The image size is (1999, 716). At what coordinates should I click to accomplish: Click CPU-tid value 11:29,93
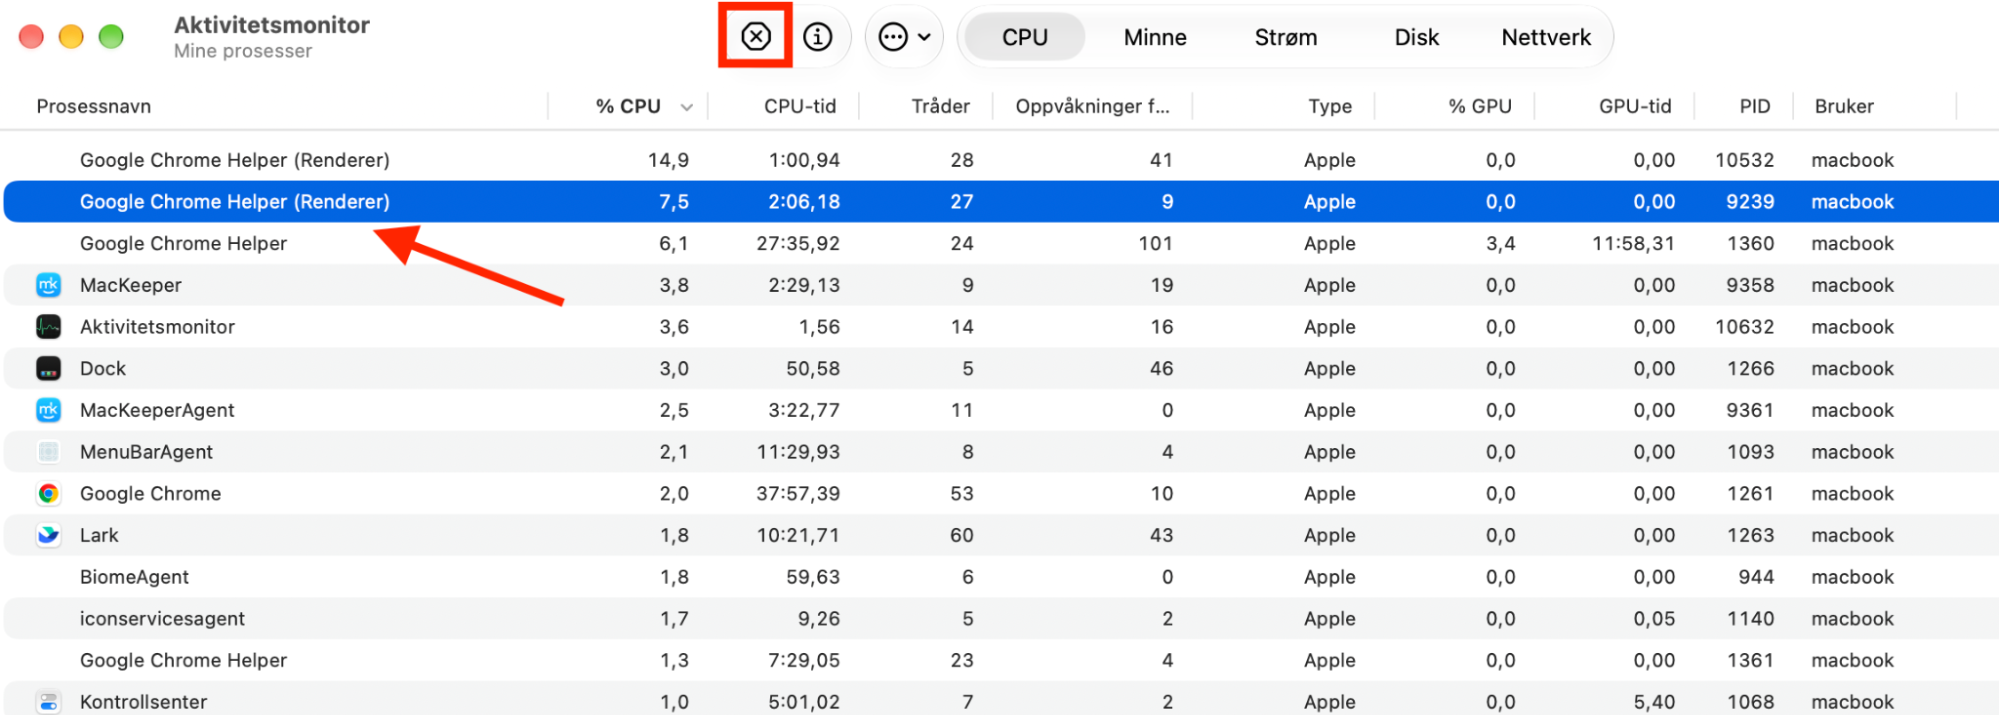click(798, 452)
